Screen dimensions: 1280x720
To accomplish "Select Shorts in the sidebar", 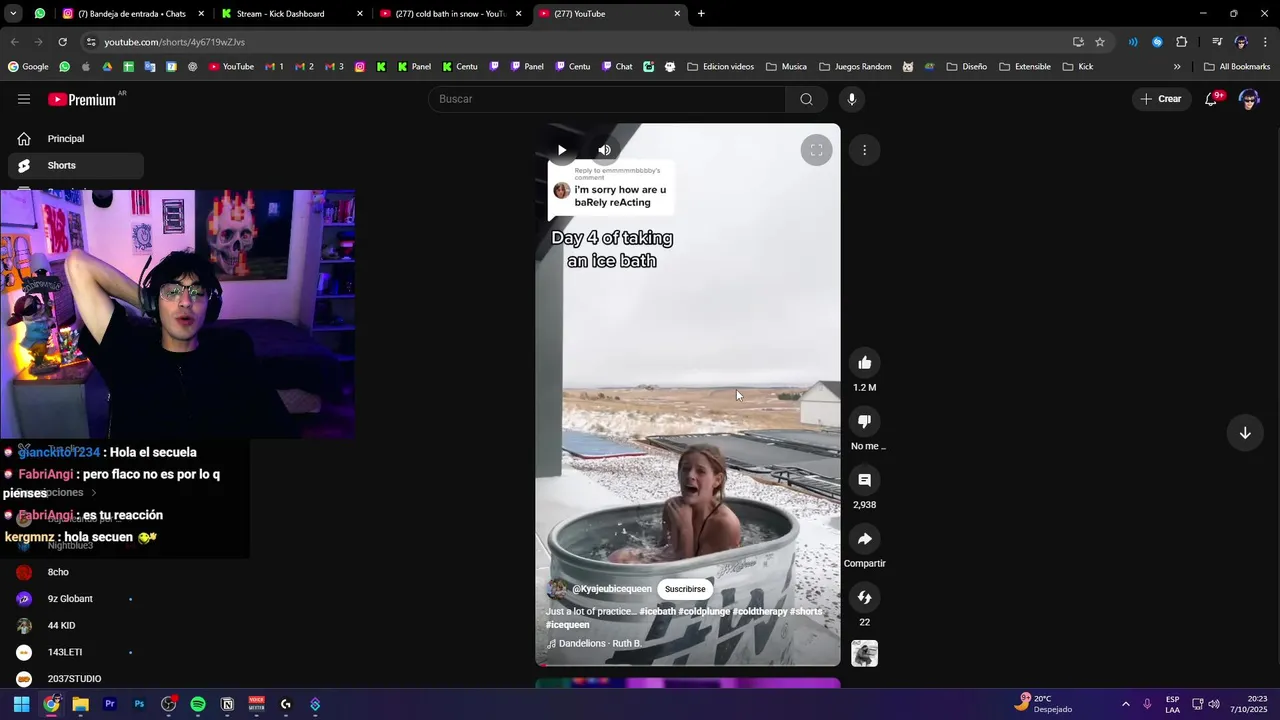I will [x=76, y=166].
